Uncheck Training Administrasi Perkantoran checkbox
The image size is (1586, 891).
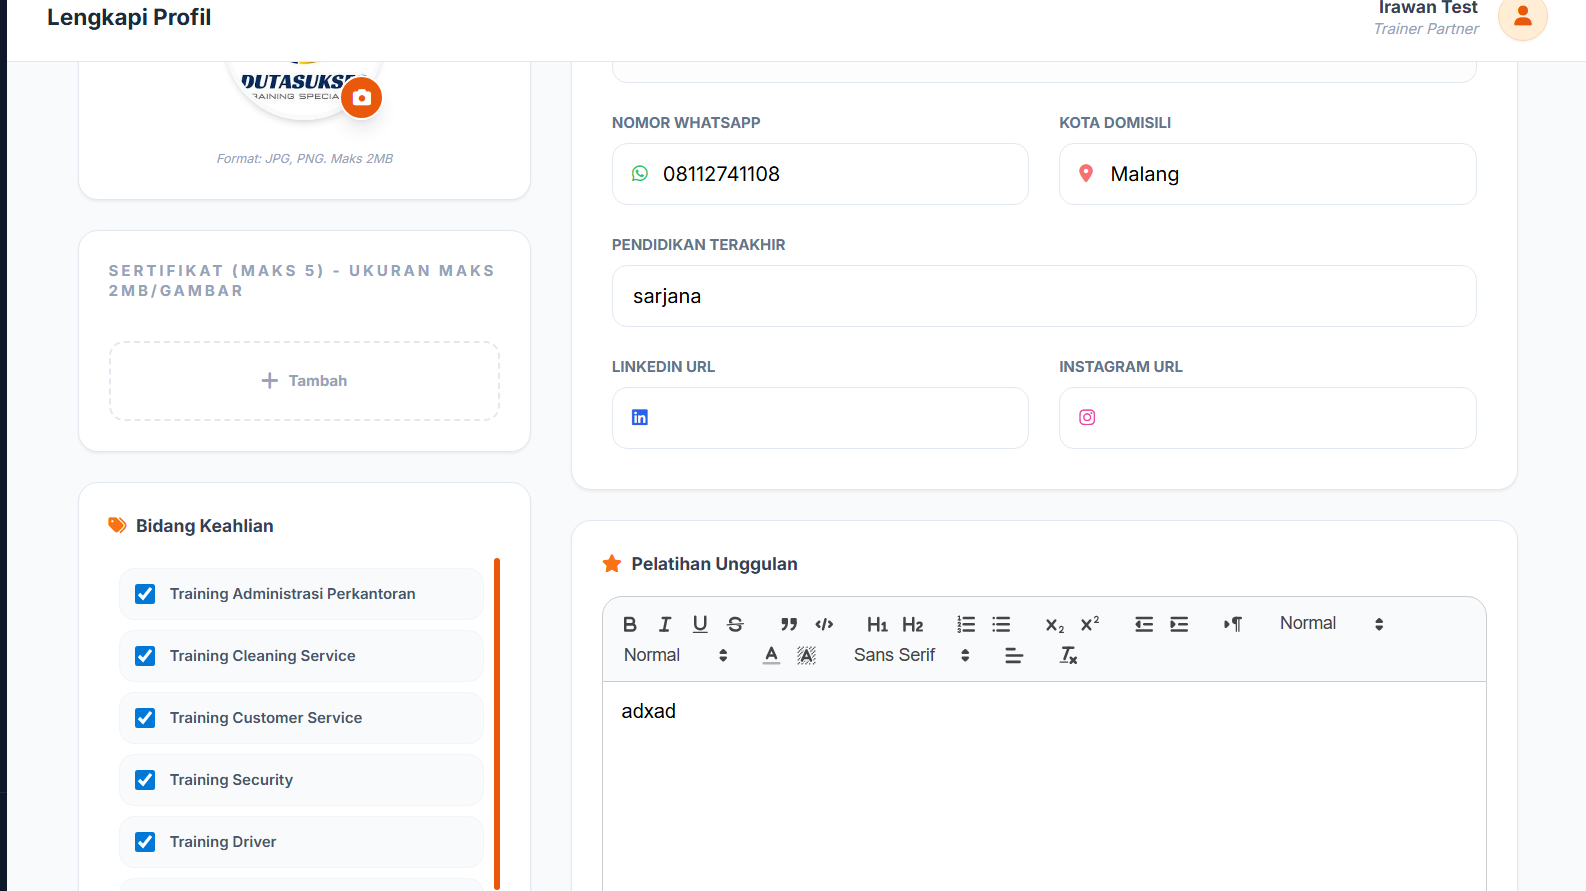(x=145, y=594)
